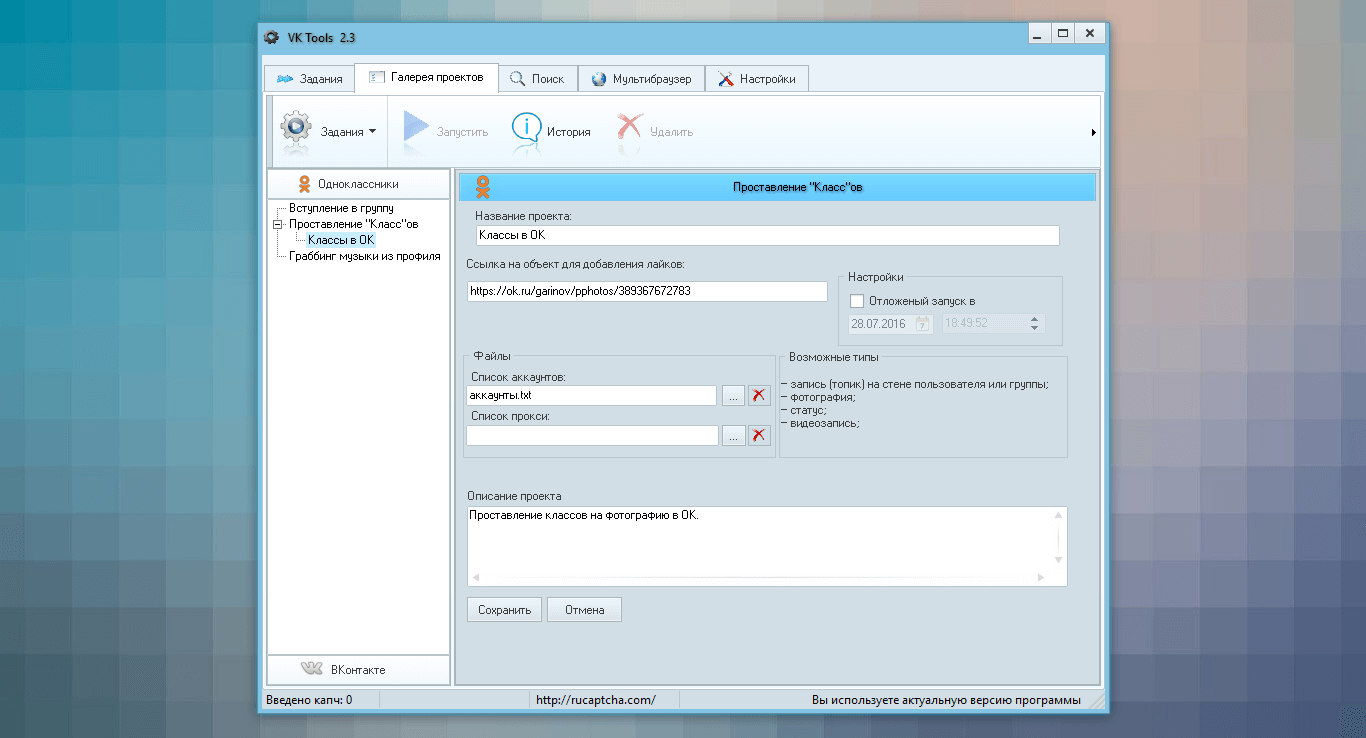Browse for the accounts list file
The image size is (1366, 738).
point(733,396)
